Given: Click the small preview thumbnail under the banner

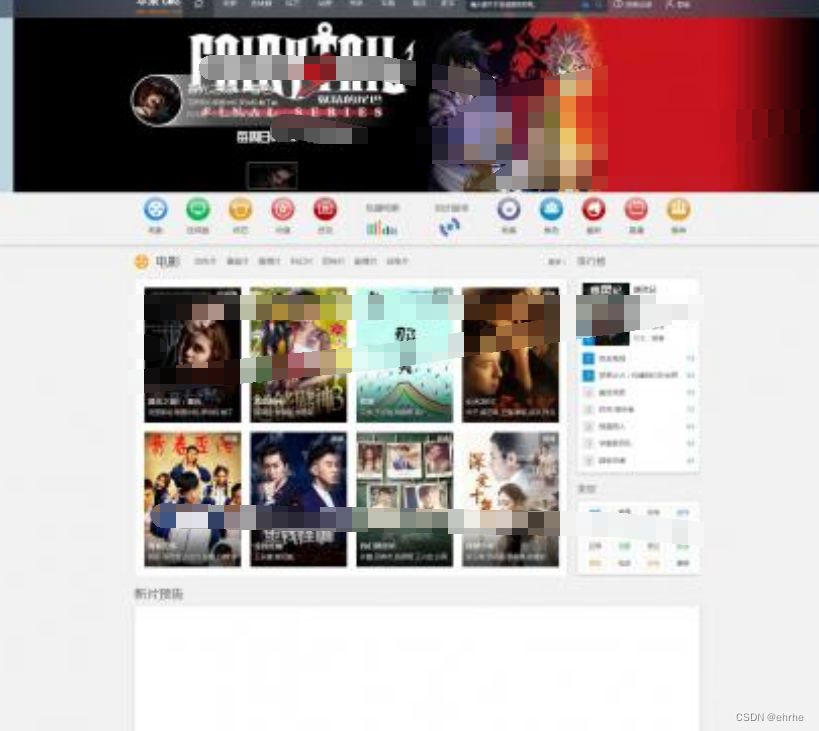Looking at the screenshot, I should (x=272, y=174).
